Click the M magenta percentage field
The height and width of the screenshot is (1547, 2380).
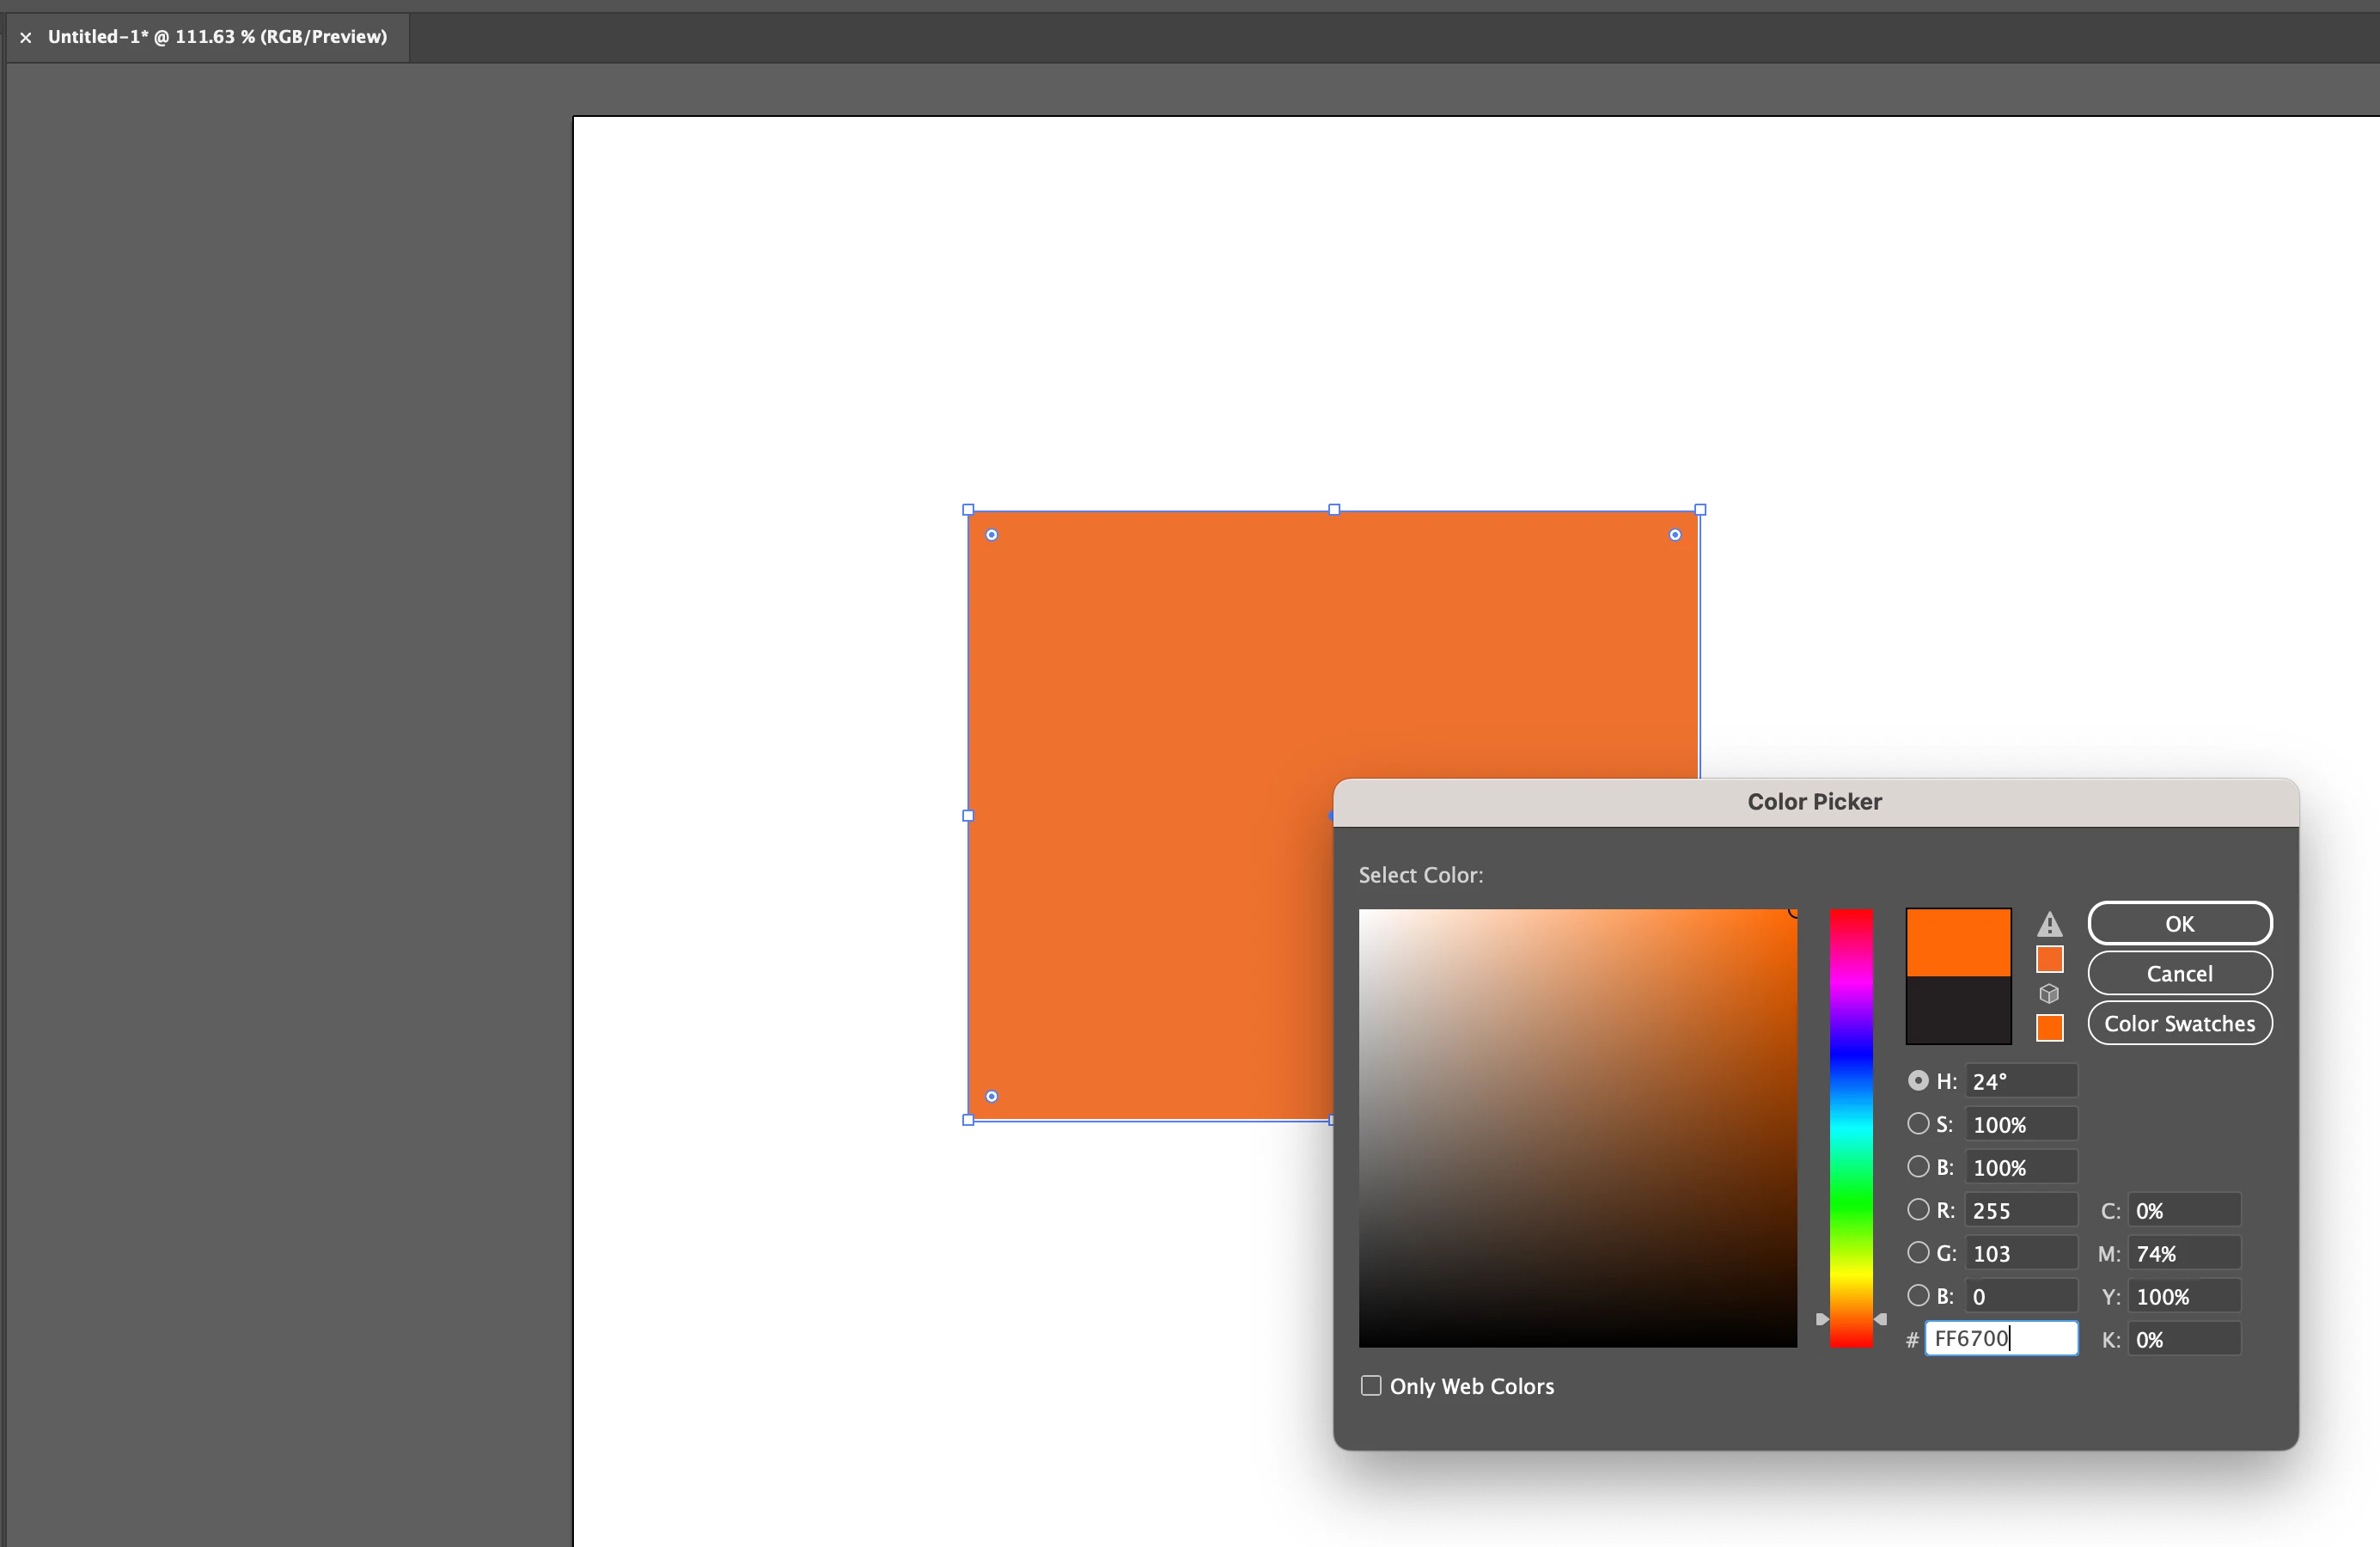pos(2183,1254)
